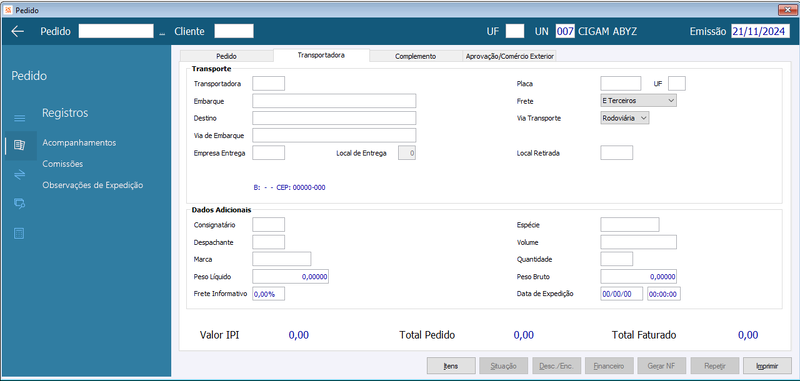Click the calculator icon in sidebar
Image resolution: width=800 pixels, height=381 pixels.
(x=19, y=234)
